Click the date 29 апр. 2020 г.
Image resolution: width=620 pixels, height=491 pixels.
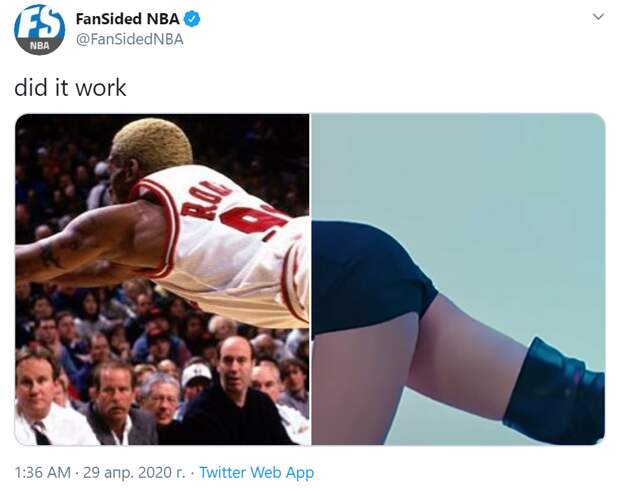point(134,472)
